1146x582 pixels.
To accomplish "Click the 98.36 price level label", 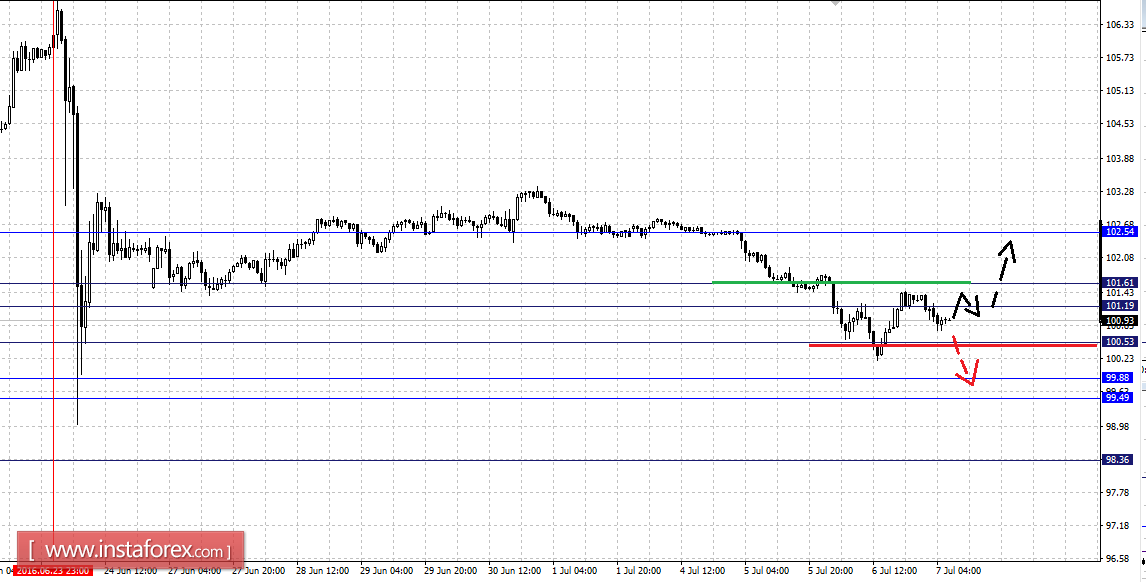I will [1119, 460].
